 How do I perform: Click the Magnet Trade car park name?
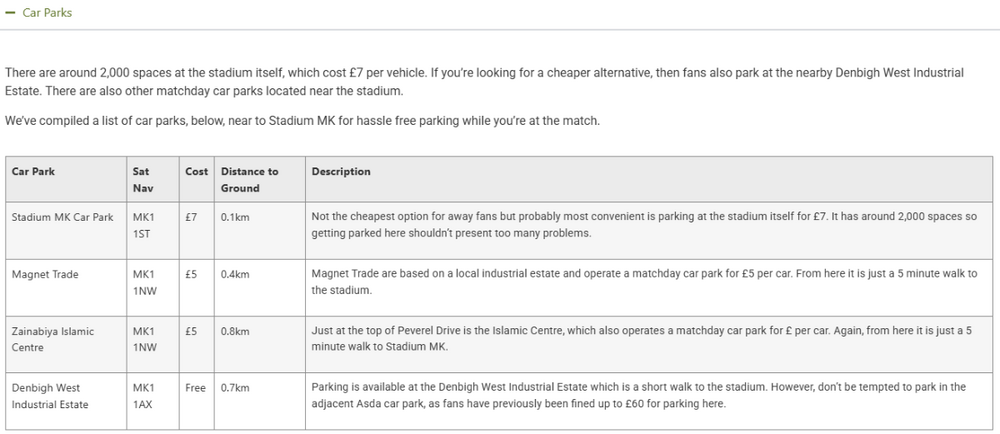[45, 275]
